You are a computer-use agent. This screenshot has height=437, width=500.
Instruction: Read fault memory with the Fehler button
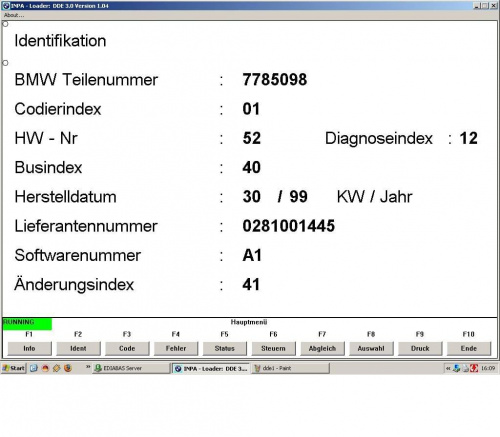coord(176,348)
